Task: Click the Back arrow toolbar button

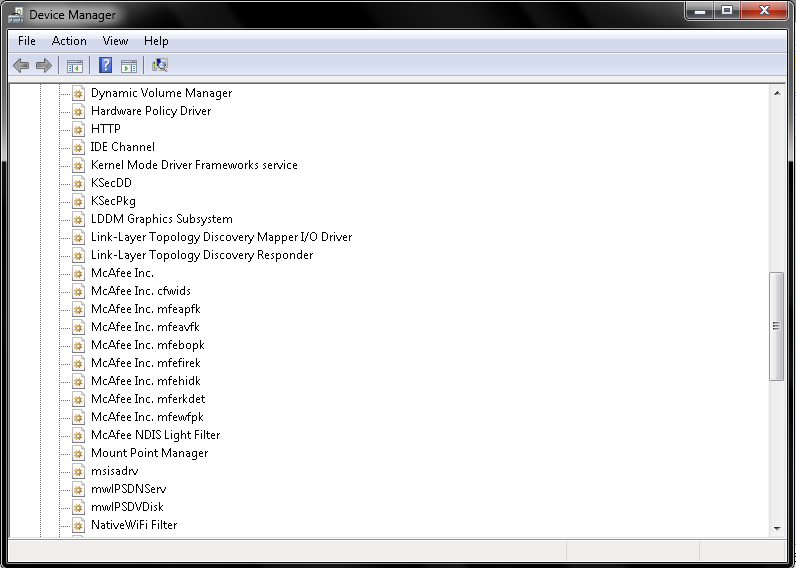Action: point(21,65)
